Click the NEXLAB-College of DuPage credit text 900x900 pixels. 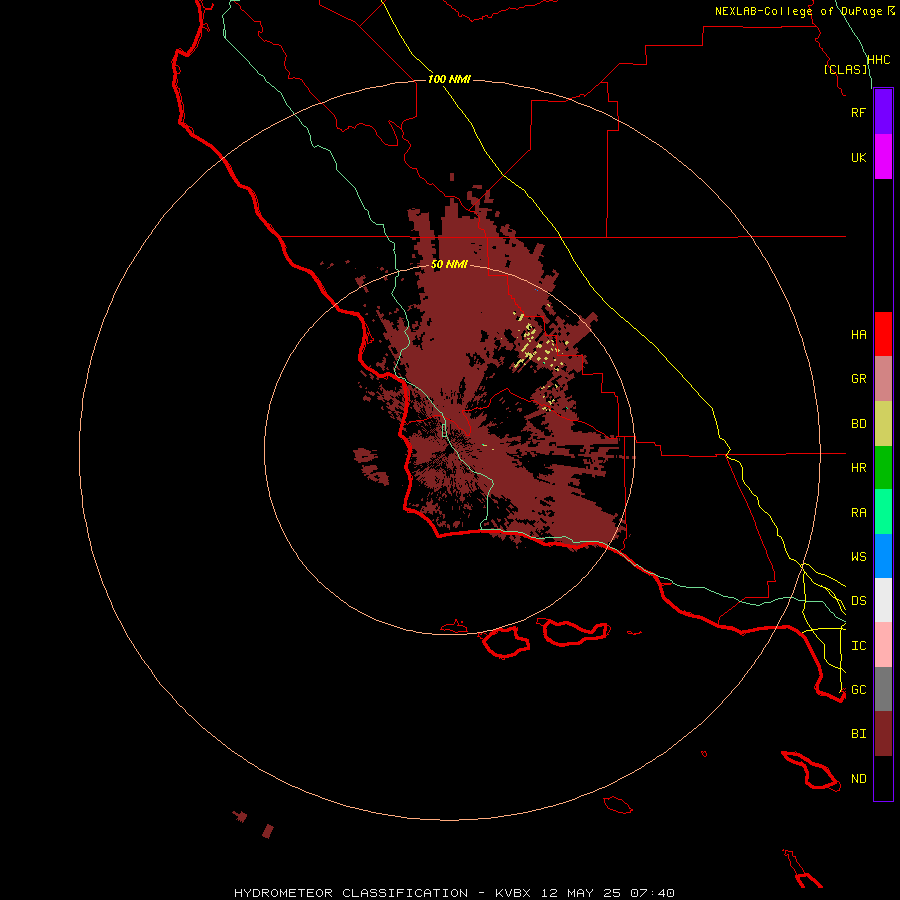pyautogui.click(x=798, y=11)
